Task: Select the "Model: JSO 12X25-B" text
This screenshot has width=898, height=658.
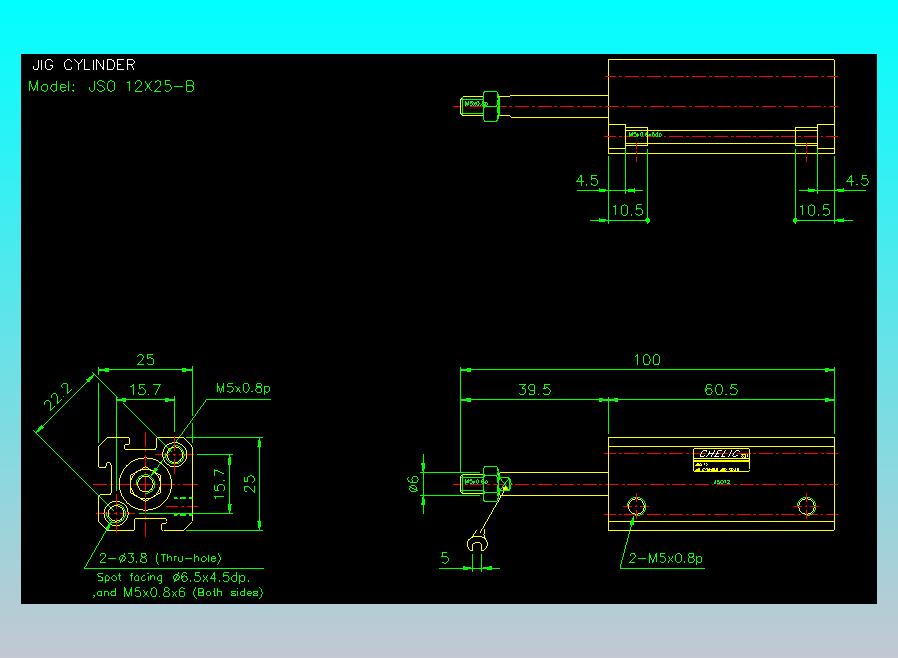Action: coord(111,86)
